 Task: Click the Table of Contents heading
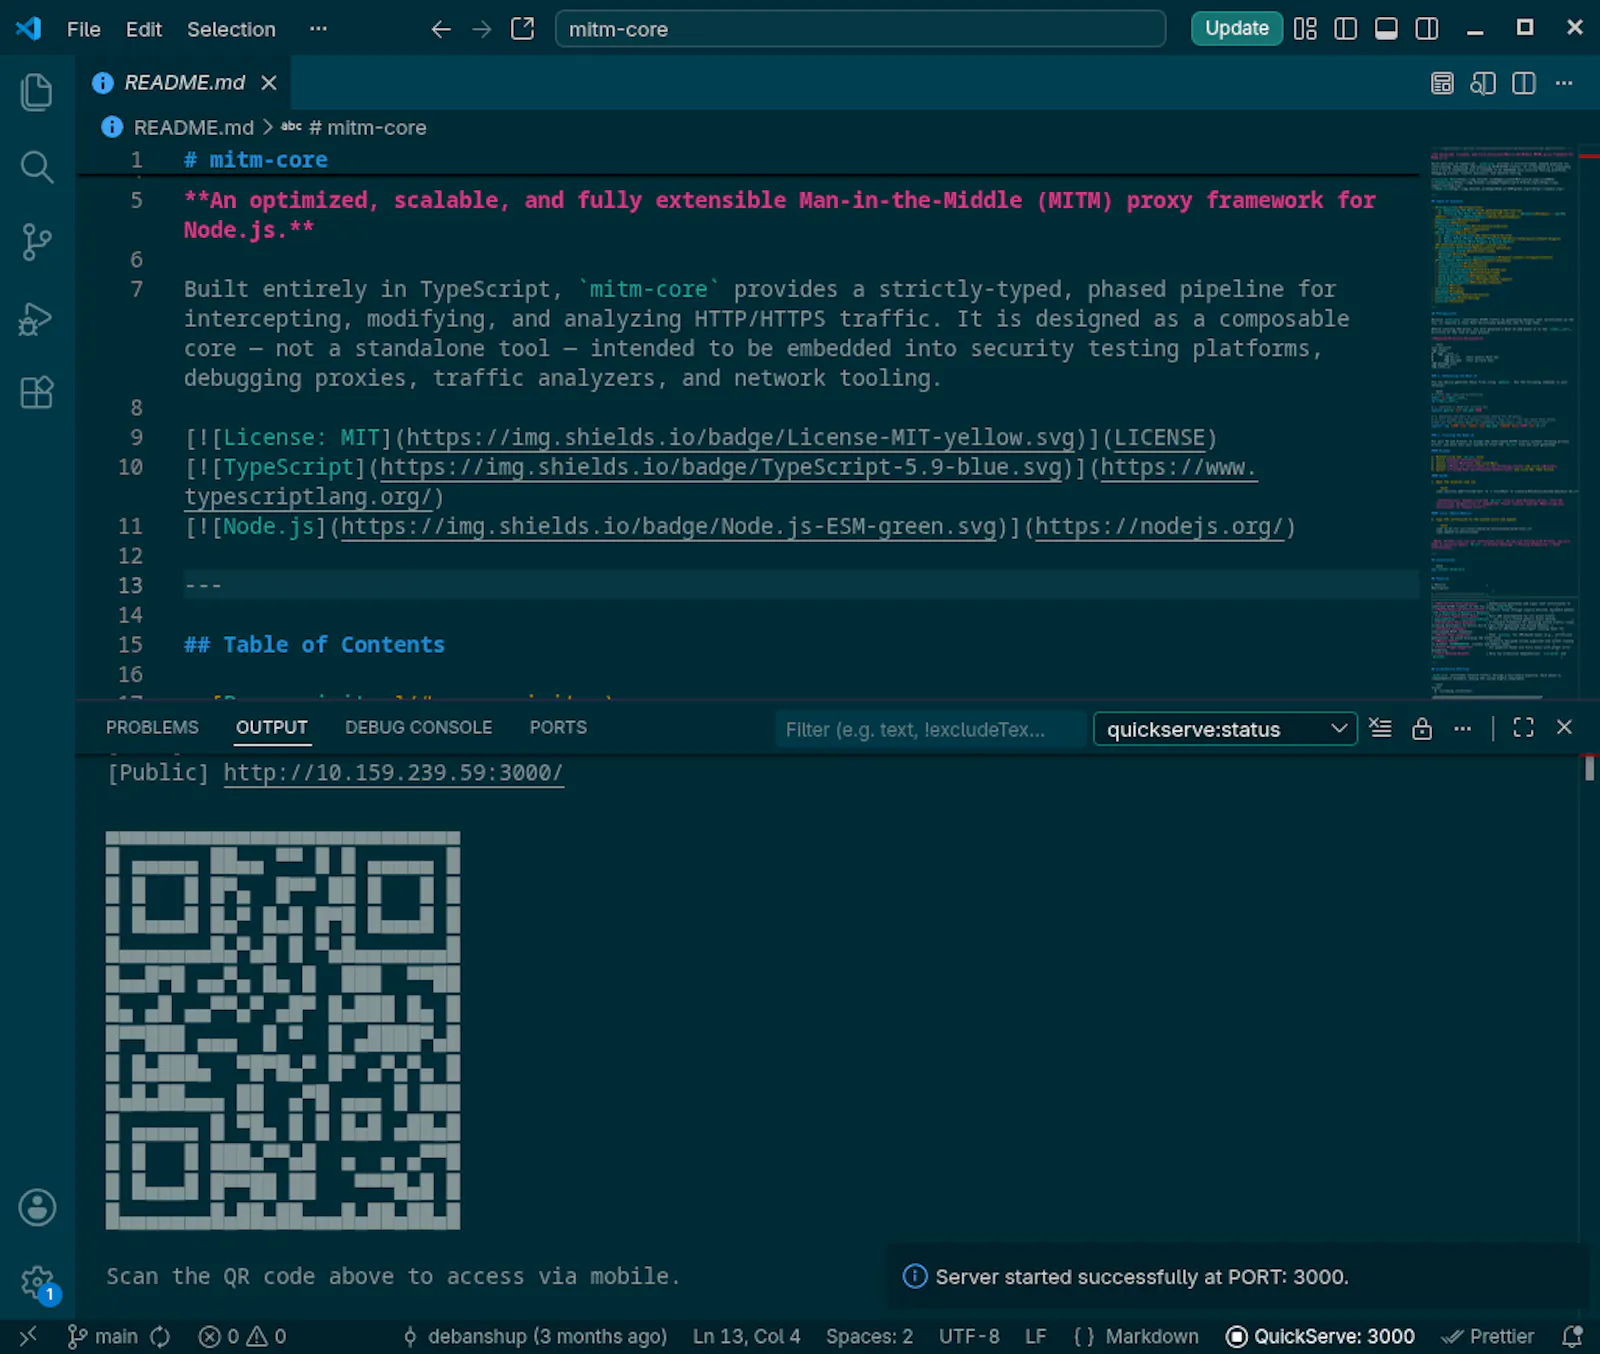click(314, 645)
